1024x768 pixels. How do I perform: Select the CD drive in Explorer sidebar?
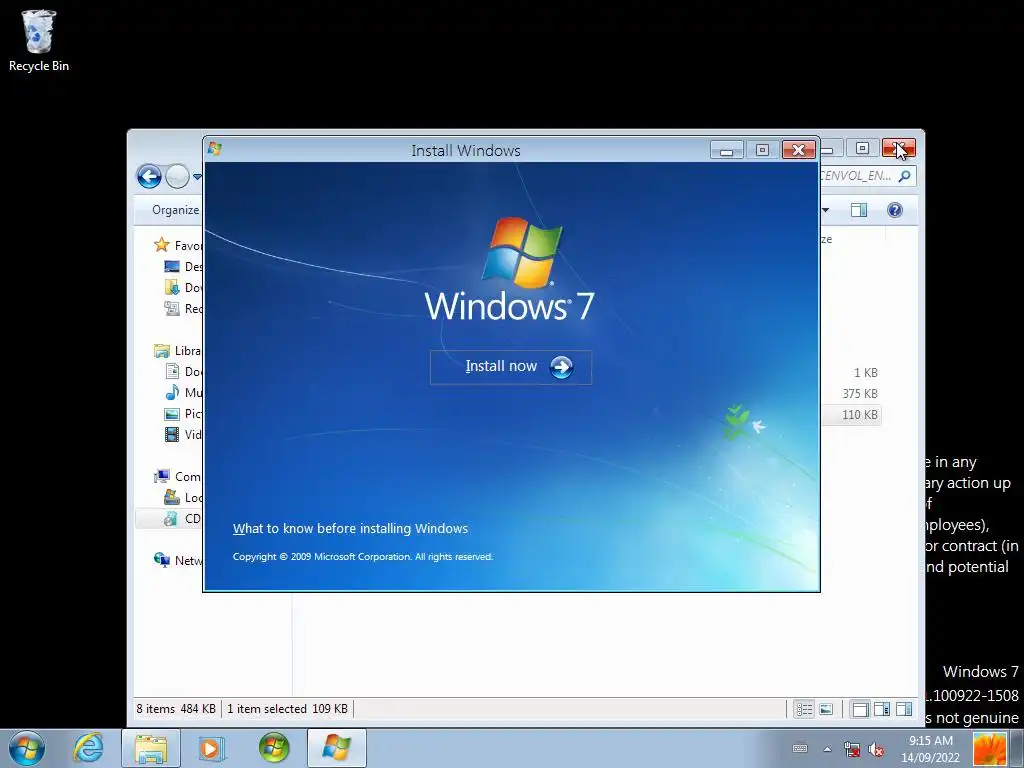point(170,519)
